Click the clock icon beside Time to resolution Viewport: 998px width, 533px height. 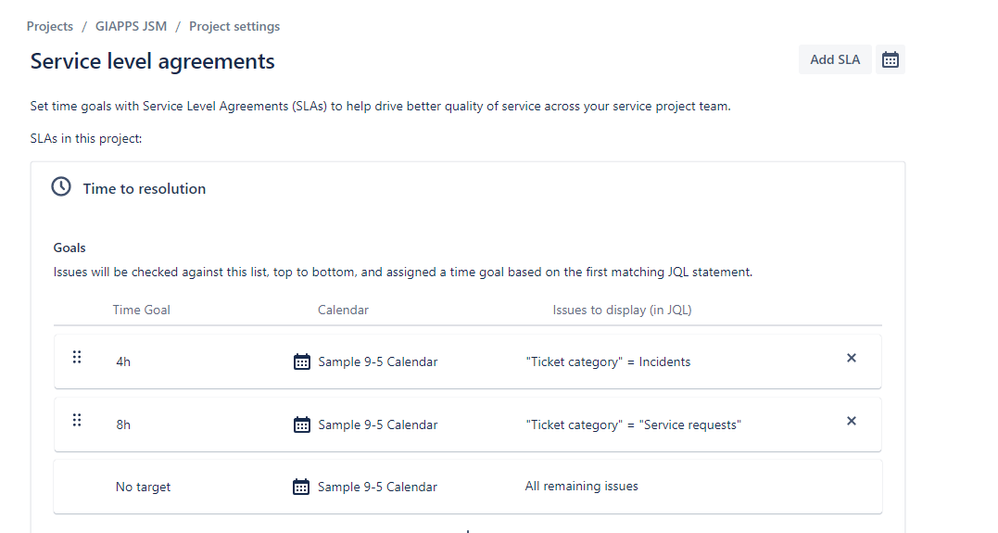[x=61, y=187]
